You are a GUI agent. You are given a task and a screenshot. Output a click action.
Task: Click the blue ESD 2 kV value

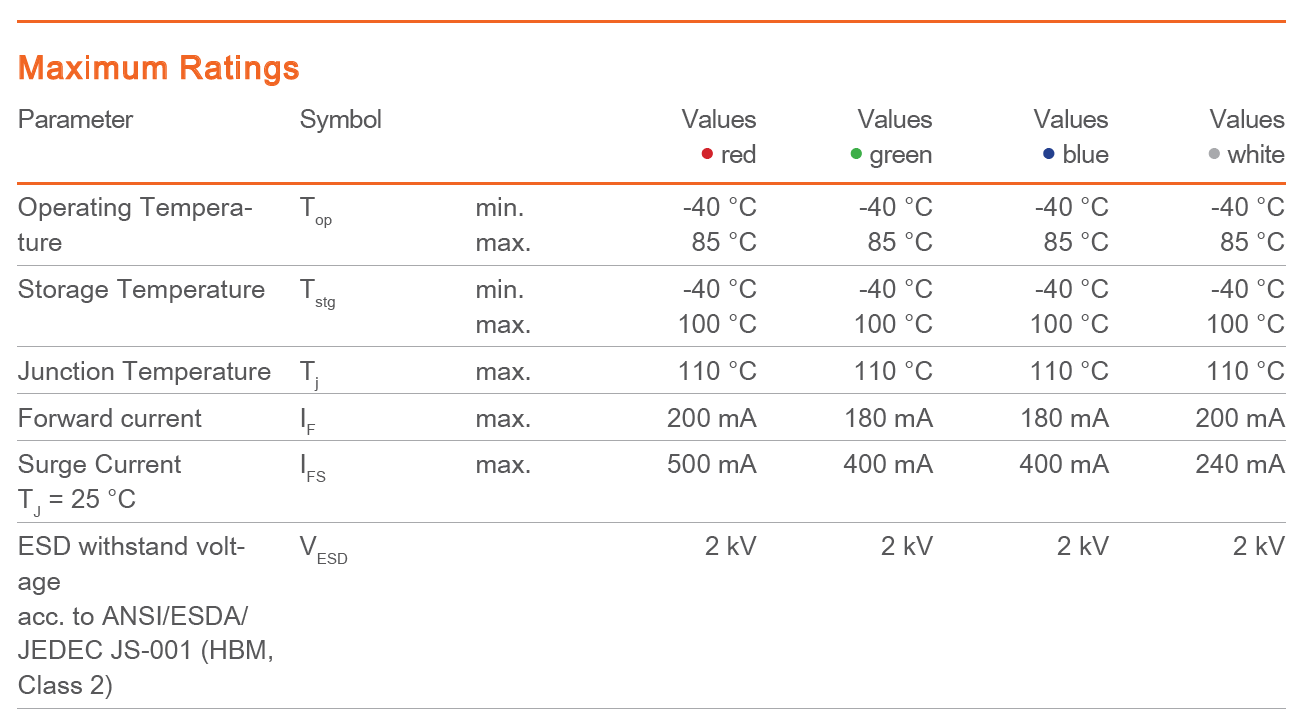tap(1083, 546)
